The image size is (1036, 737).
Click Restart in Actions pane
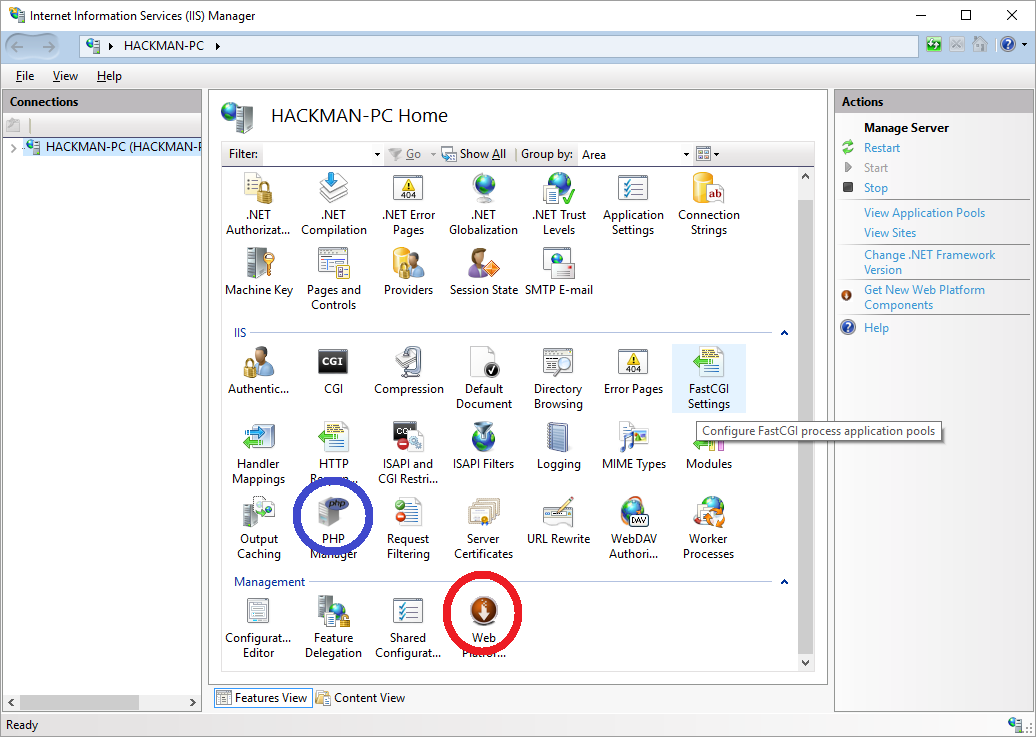881,148
